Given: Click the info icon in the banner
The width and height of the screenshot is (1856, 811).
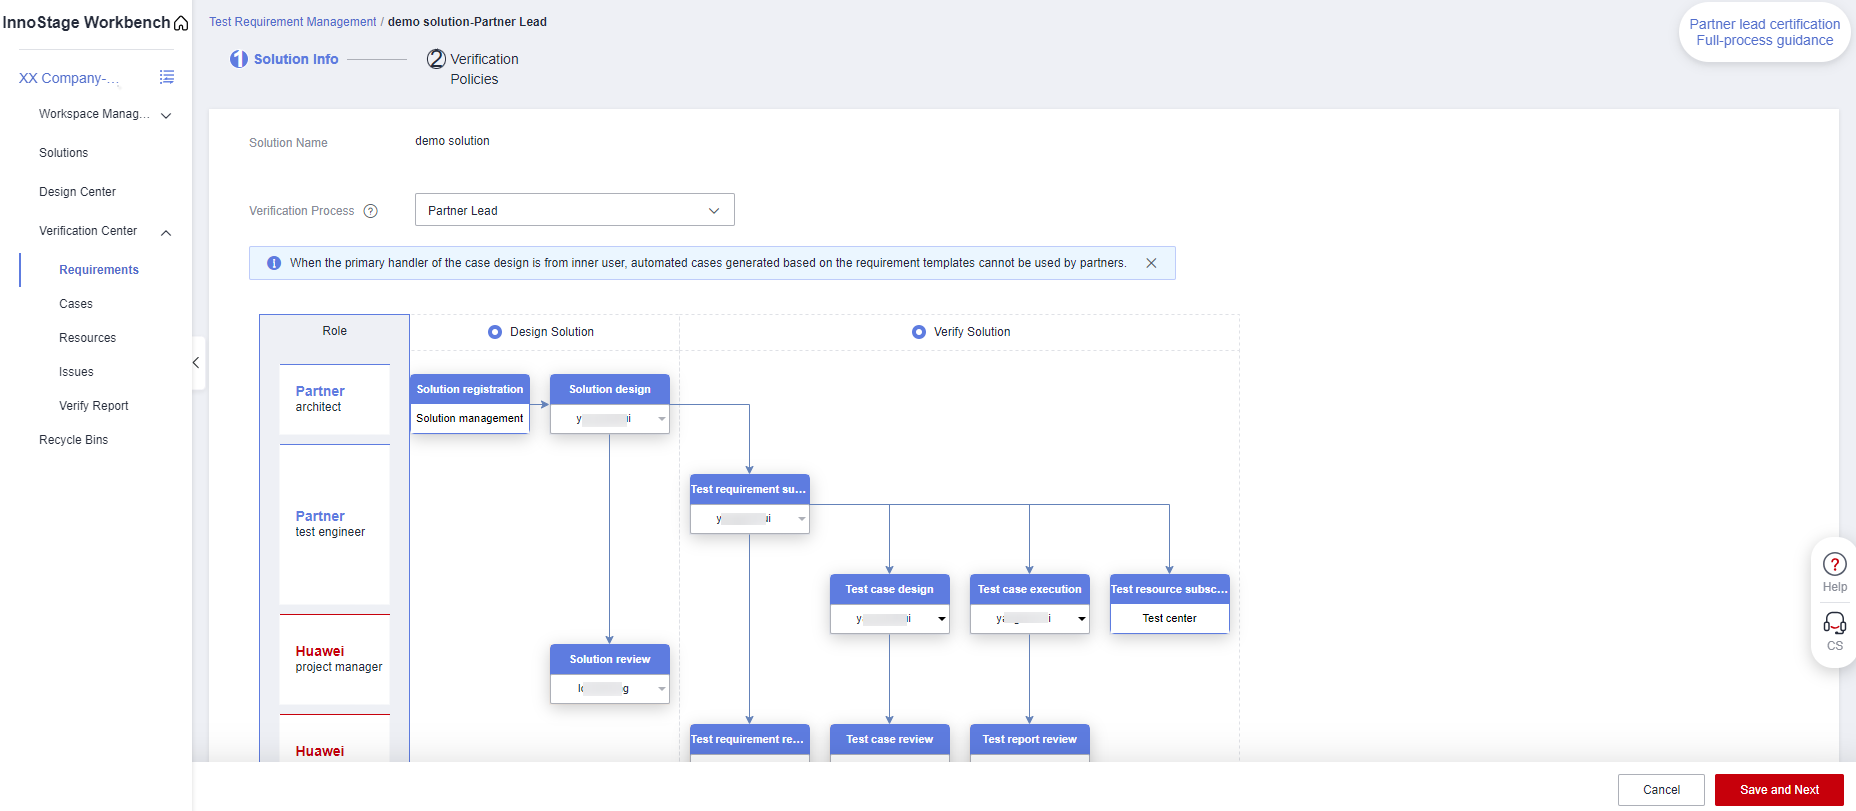Looking at the screenshot, I should pos(274,263).
